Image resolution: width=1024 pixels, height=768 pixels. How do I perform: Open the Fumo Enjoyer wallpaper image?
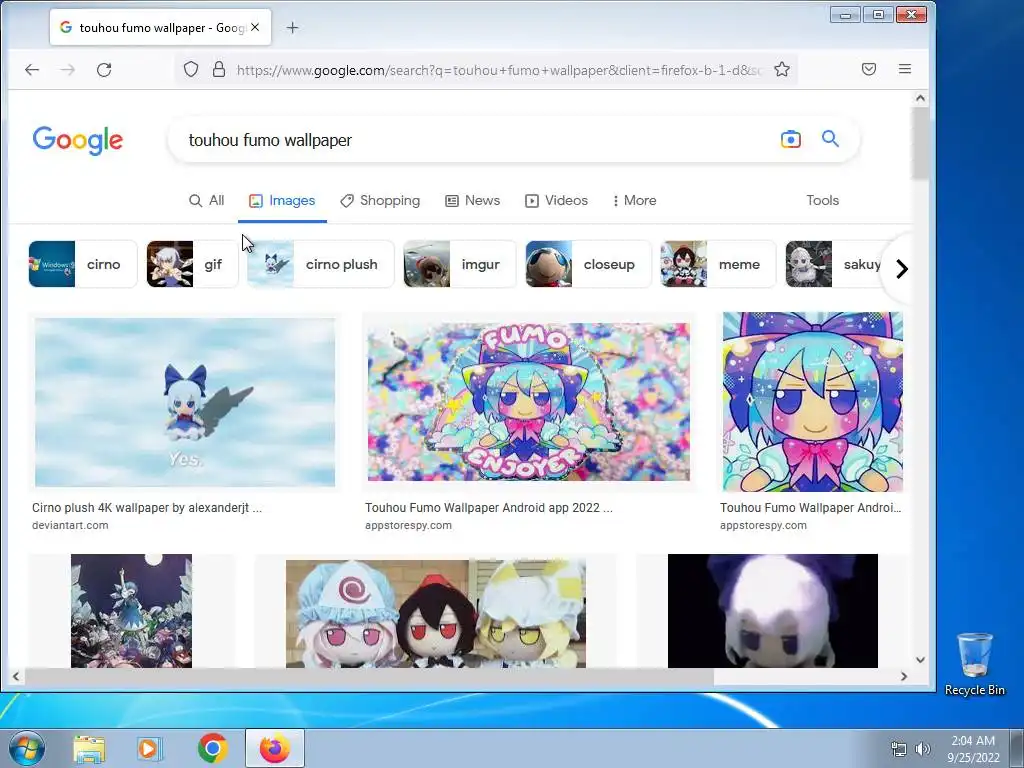coord(529,402)
